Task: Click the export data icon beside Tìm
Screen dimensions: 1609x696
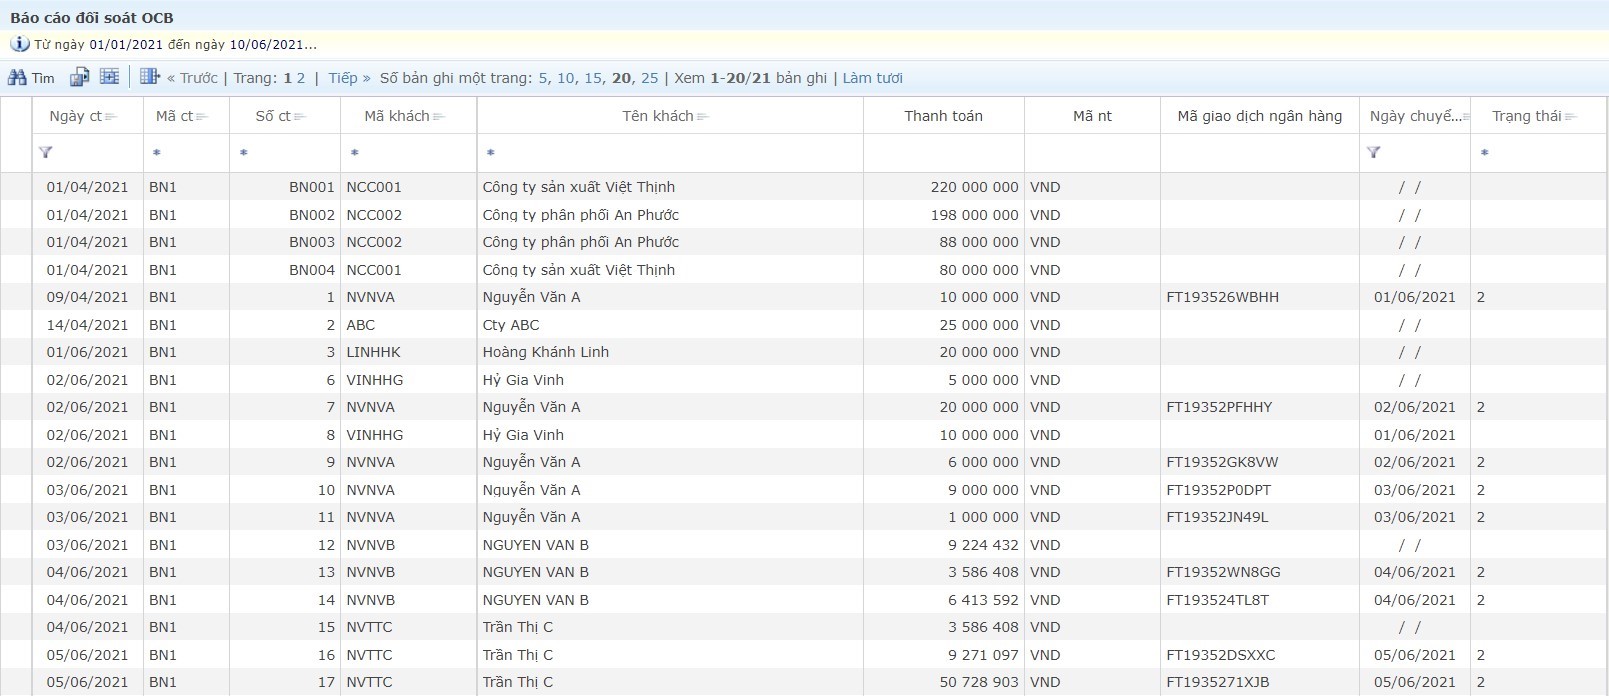Action: pos(79,77)
